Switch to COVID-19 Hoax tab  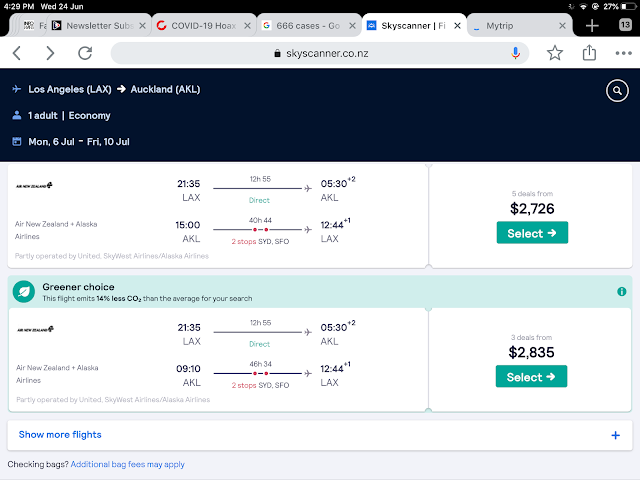pyautogui.click(x=203, y=26)
